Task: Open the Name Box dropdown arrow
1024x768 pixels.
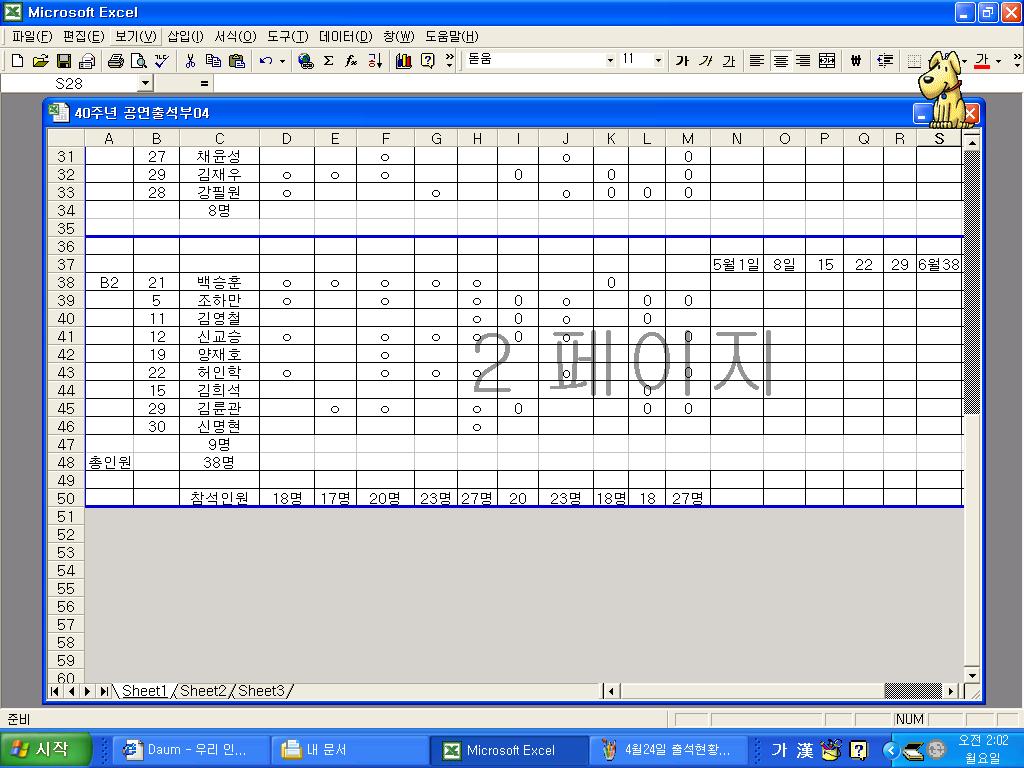Action: [x=145, y=84]
